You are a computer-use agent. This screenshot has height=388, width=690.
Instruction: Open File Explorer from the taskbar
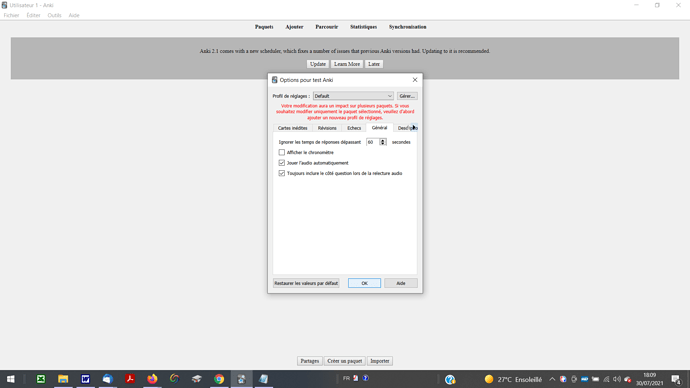(x=63, y=379)
